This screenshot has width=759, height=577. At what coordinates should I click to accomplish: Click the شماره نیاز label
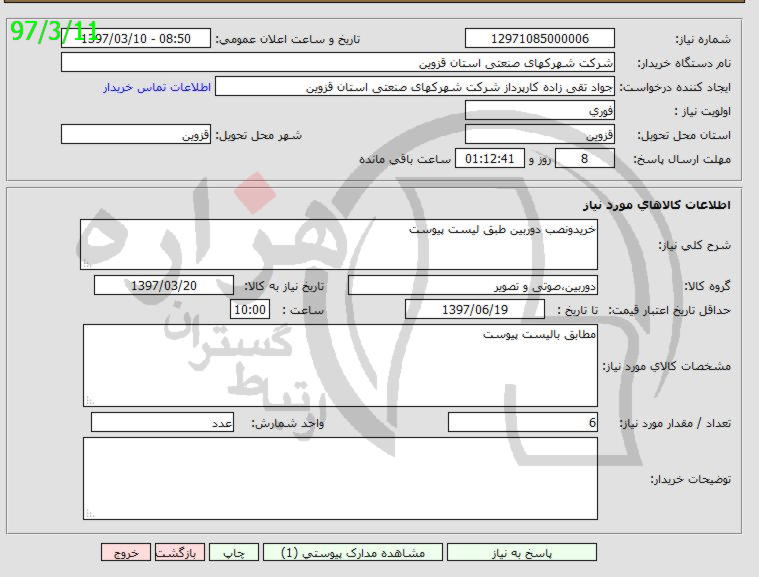(703, 39)
